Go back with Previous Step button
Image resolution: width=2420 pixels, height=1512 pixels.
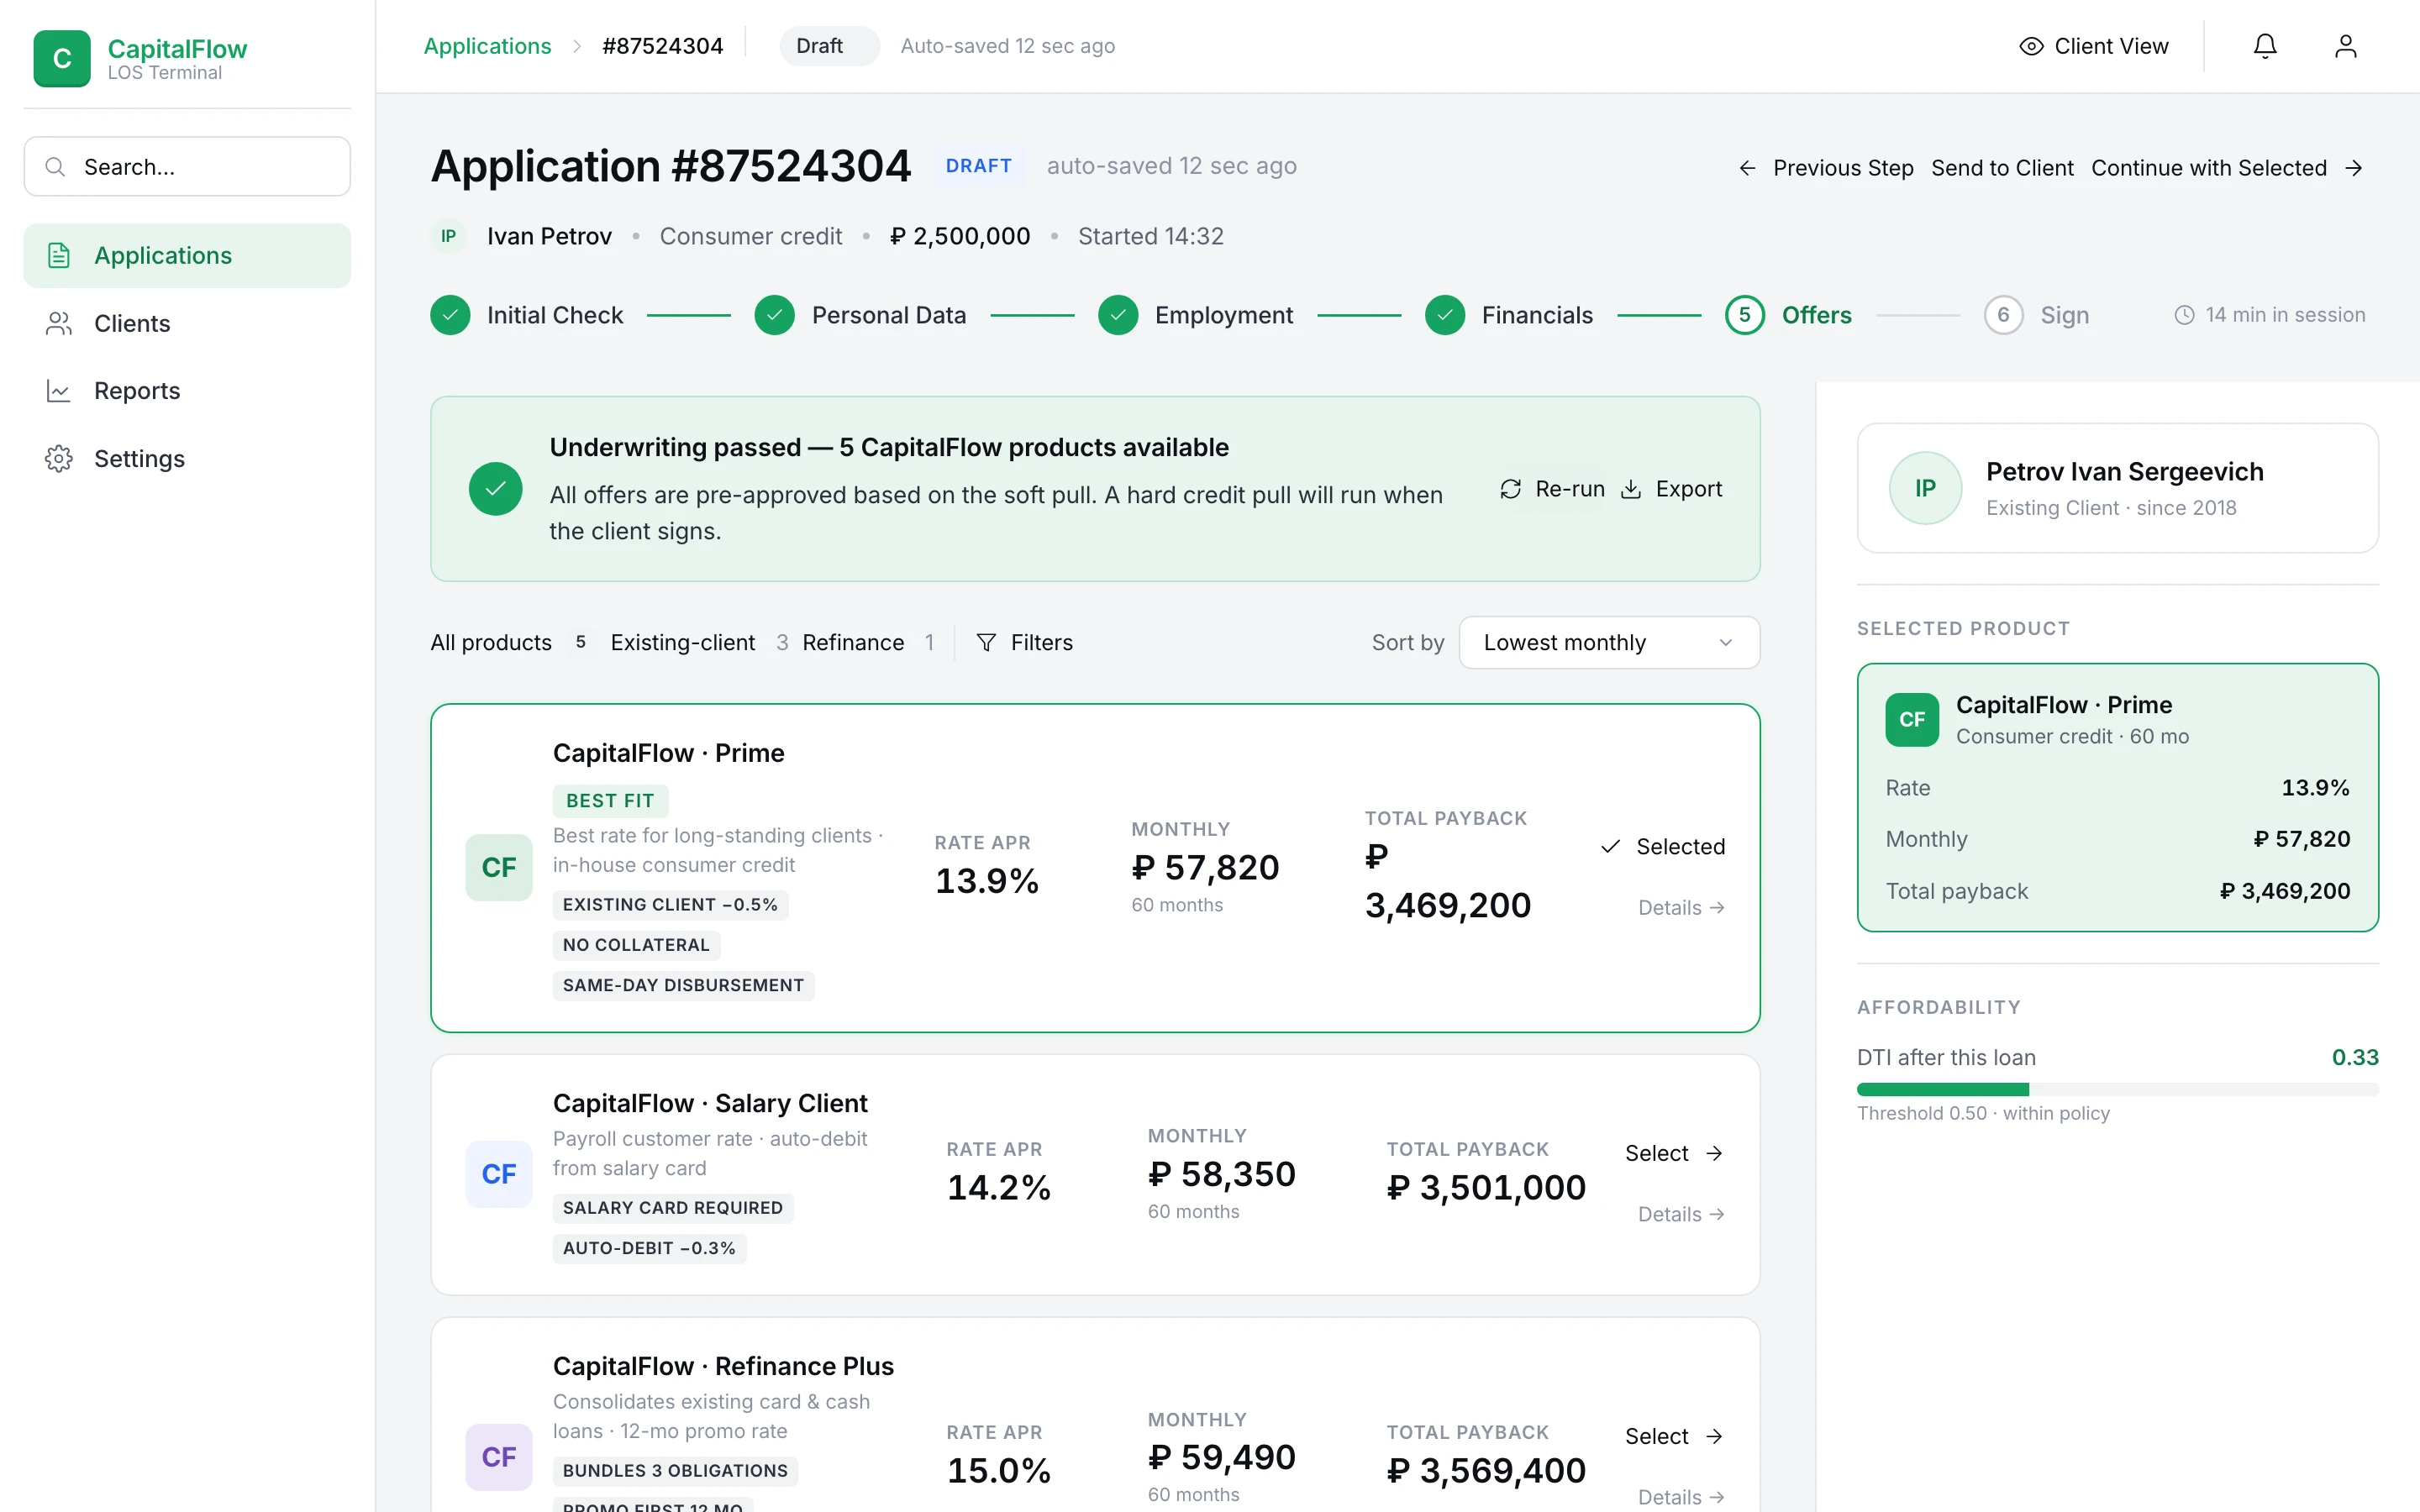(x=1826, y=168)
